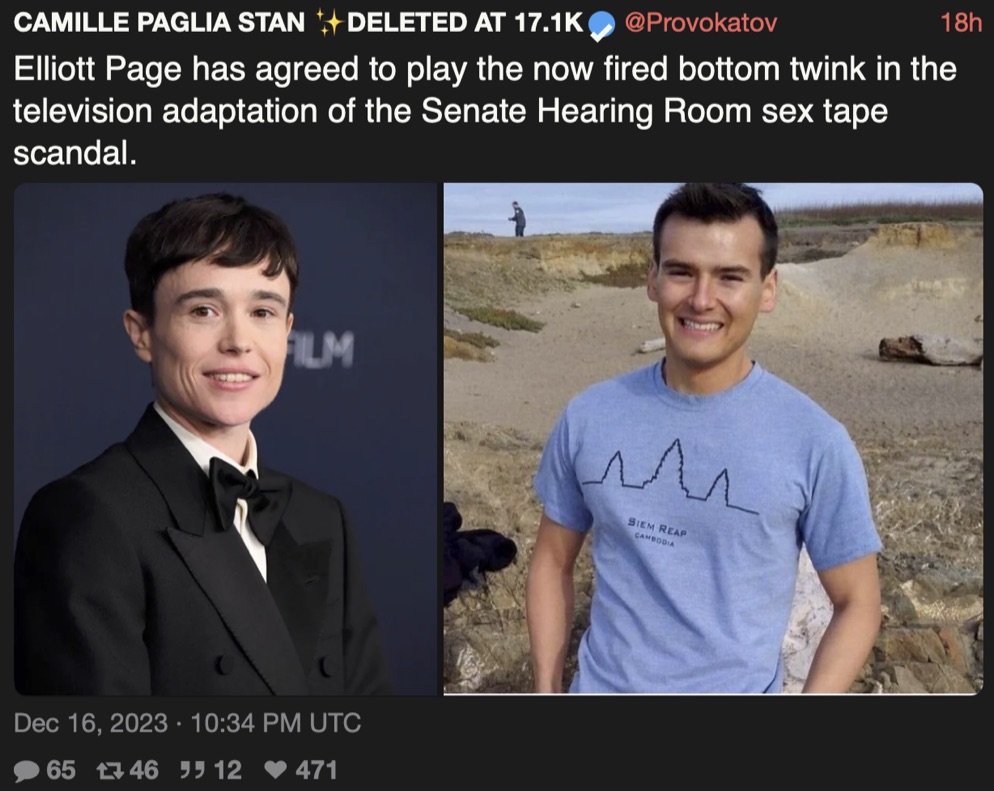
Task: Click the reply speech bubble icon
Action: (27, 771)
